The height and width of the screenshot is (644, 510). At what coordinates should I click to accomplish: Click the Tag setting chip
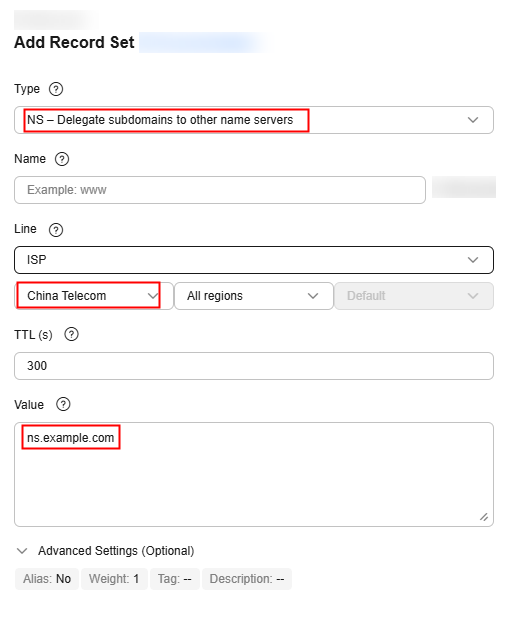[175, 579]
